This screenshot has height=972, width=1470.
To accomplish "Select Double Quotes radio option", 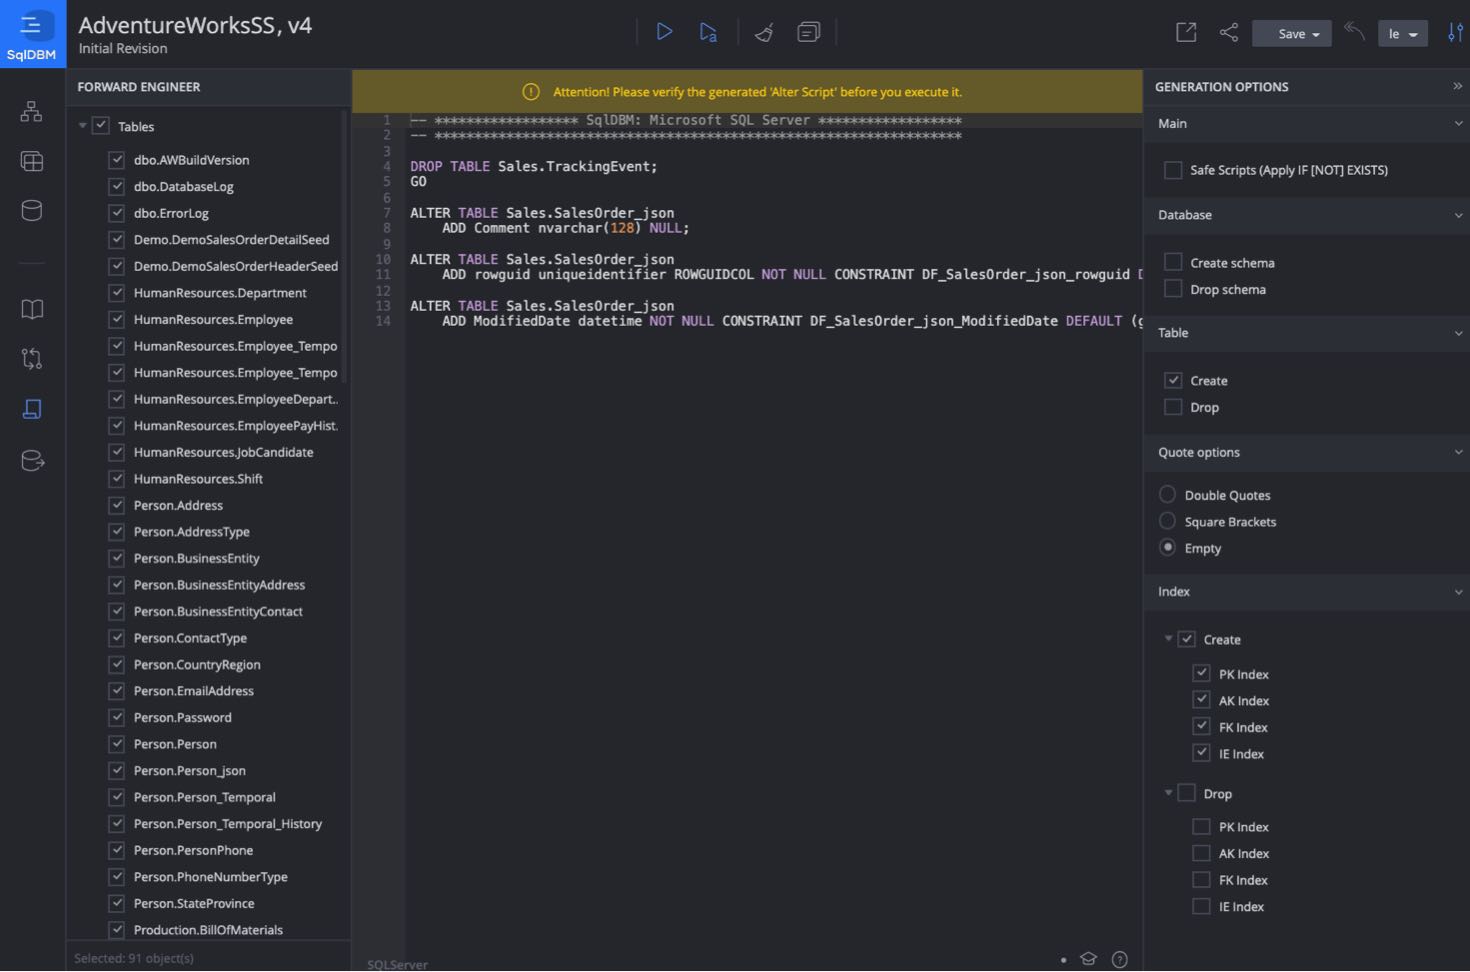I will point(1167,494).
